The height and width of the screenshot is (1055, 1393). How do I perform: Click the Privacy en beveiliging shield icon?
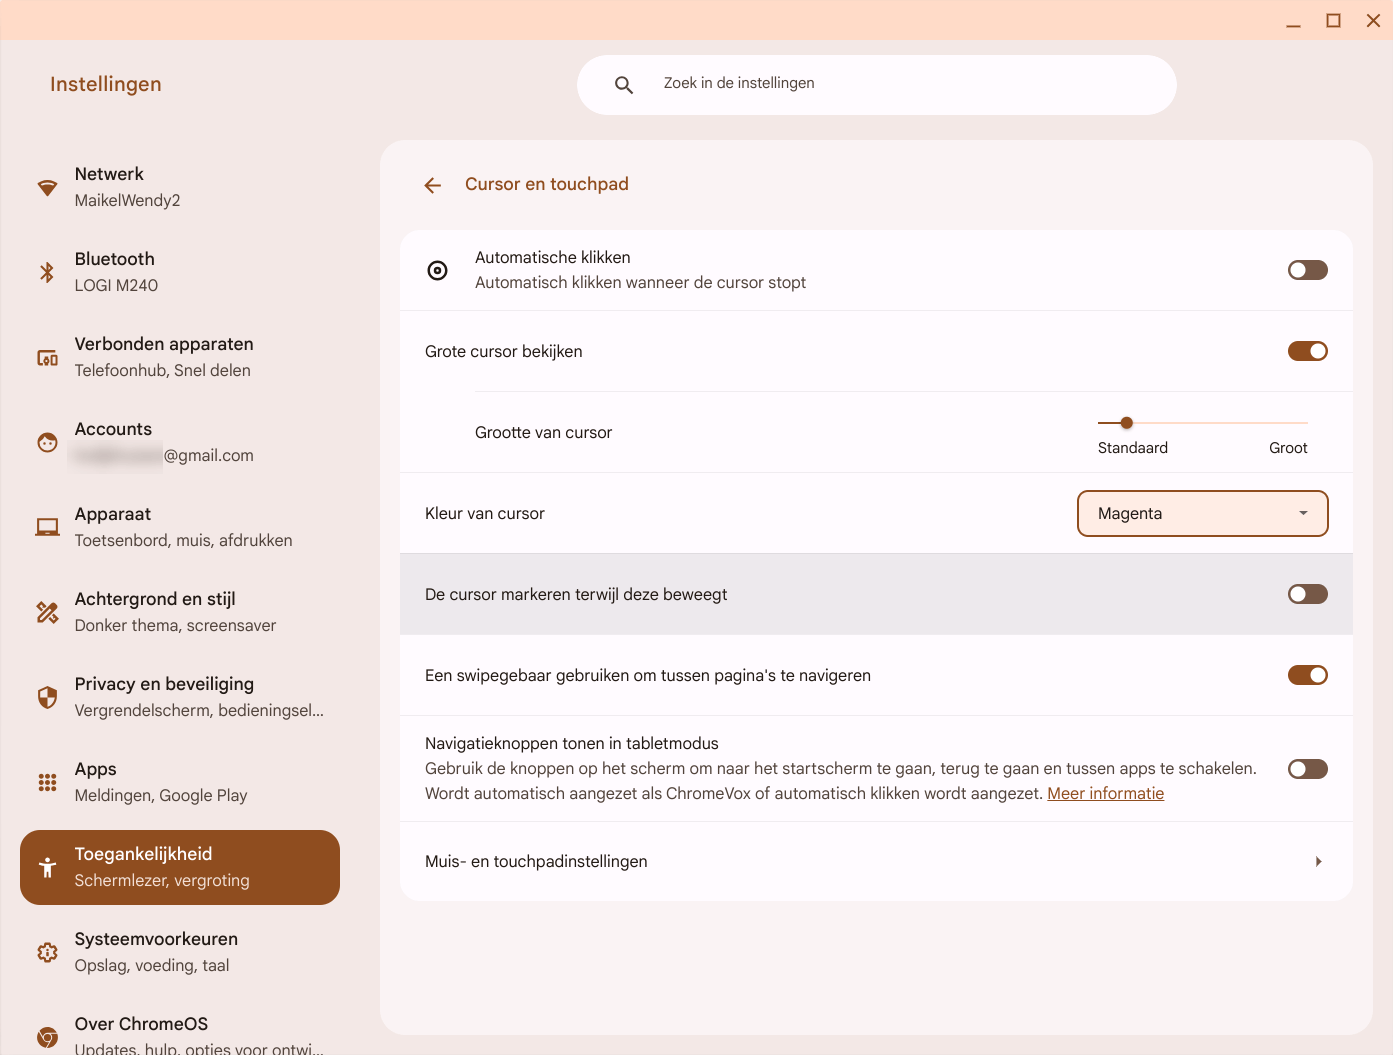coord(47,697)
